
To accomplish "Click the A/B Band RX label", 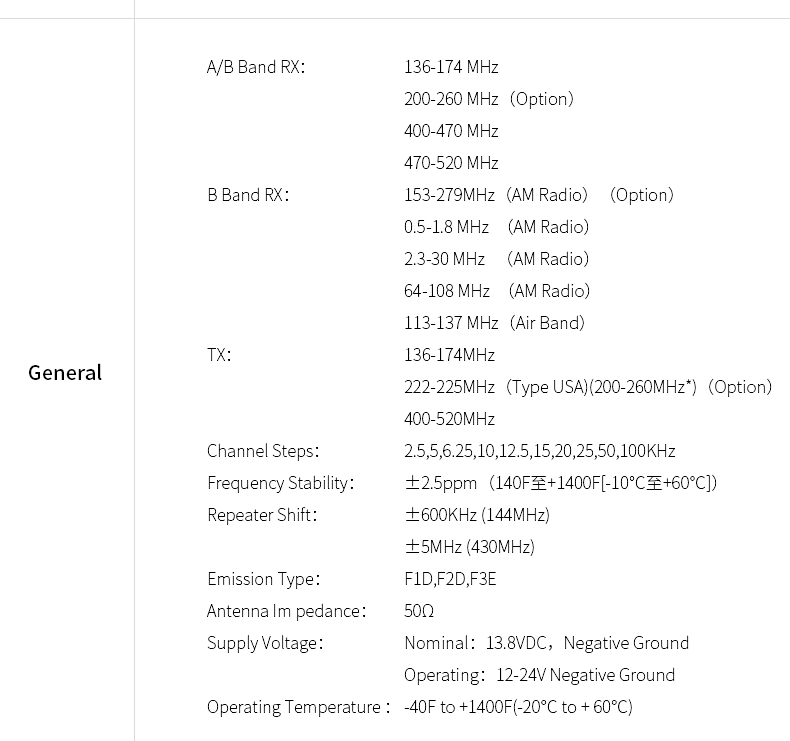I will pos(255,67).
